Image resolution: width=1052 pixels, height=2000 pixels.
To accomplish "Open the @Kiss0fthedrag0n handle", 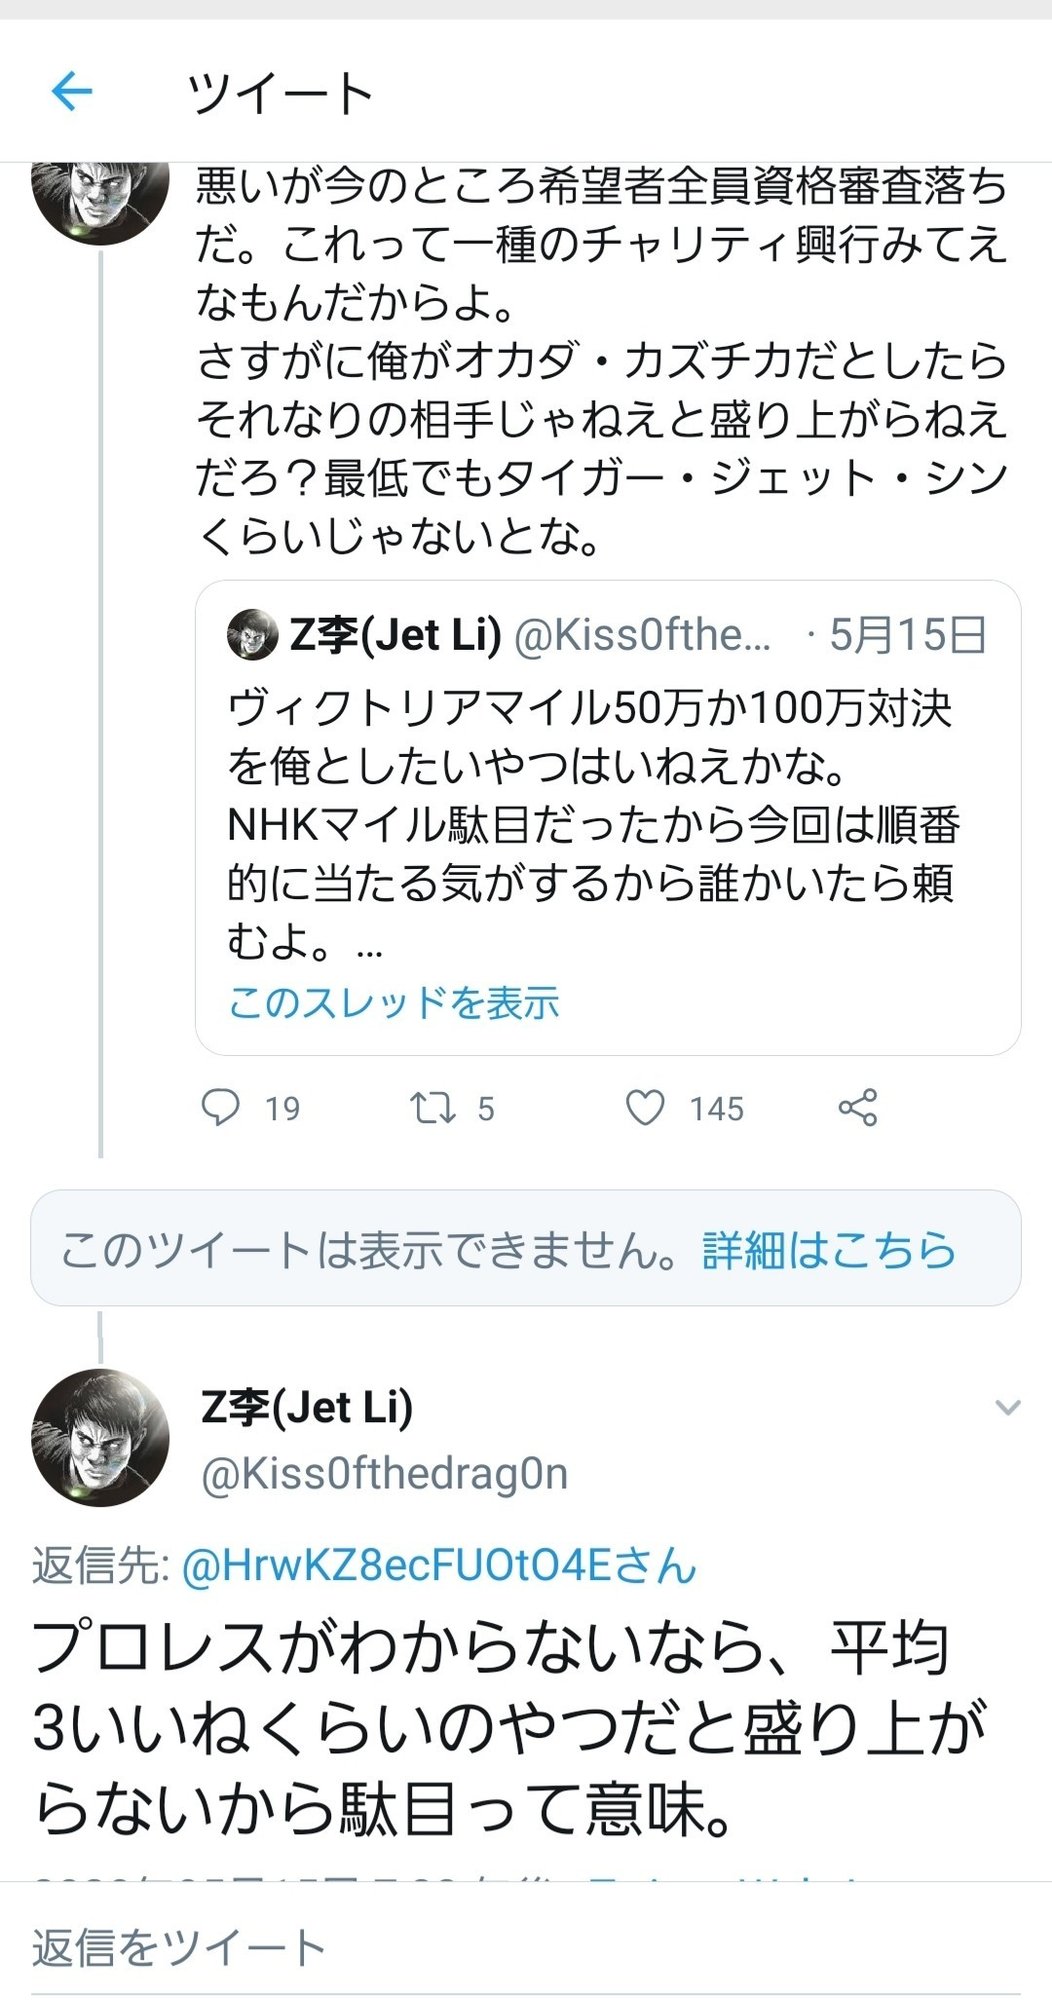I will 384,1474.
